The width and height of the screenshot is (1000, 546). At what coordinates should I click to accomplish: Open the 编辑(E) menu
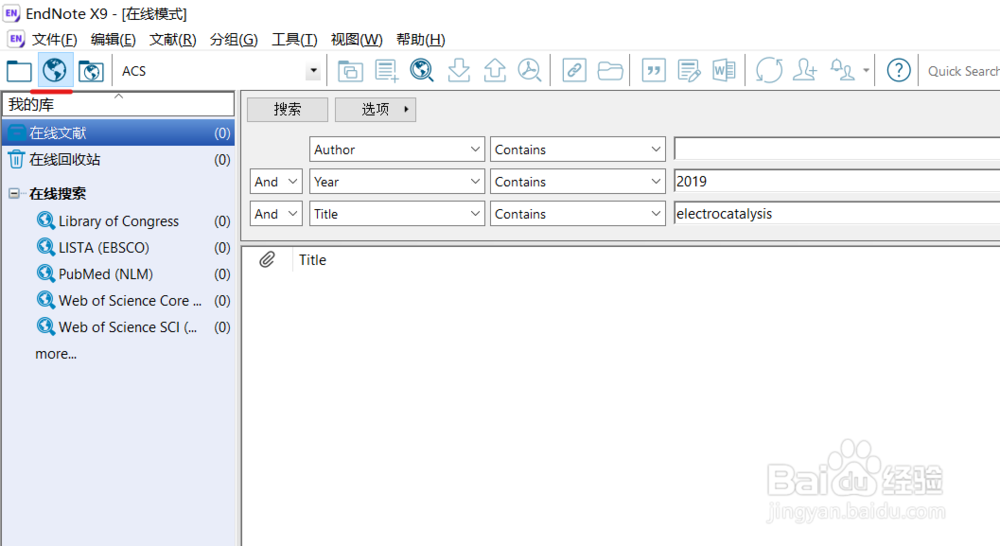pos(113,40)
